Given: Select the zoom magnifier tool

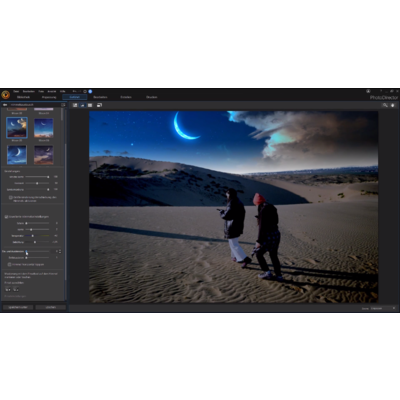Looking at the screenshot, I should pyautogui.click(x=385, y=105).
